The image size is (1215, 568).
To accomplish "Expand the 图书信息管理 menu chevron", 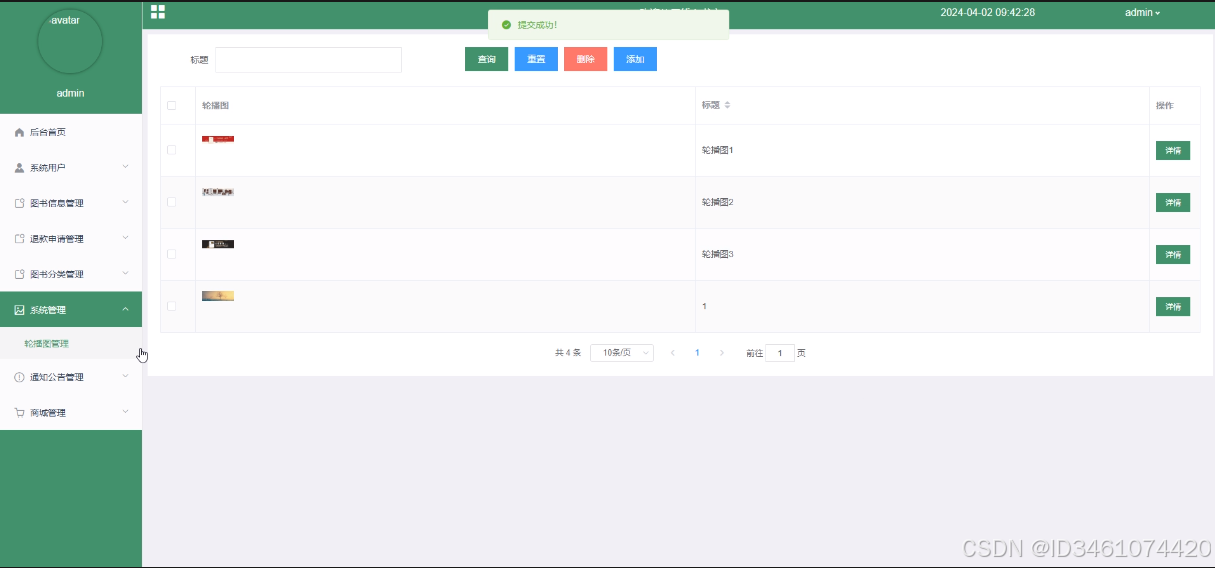I will tap(125, 202).
